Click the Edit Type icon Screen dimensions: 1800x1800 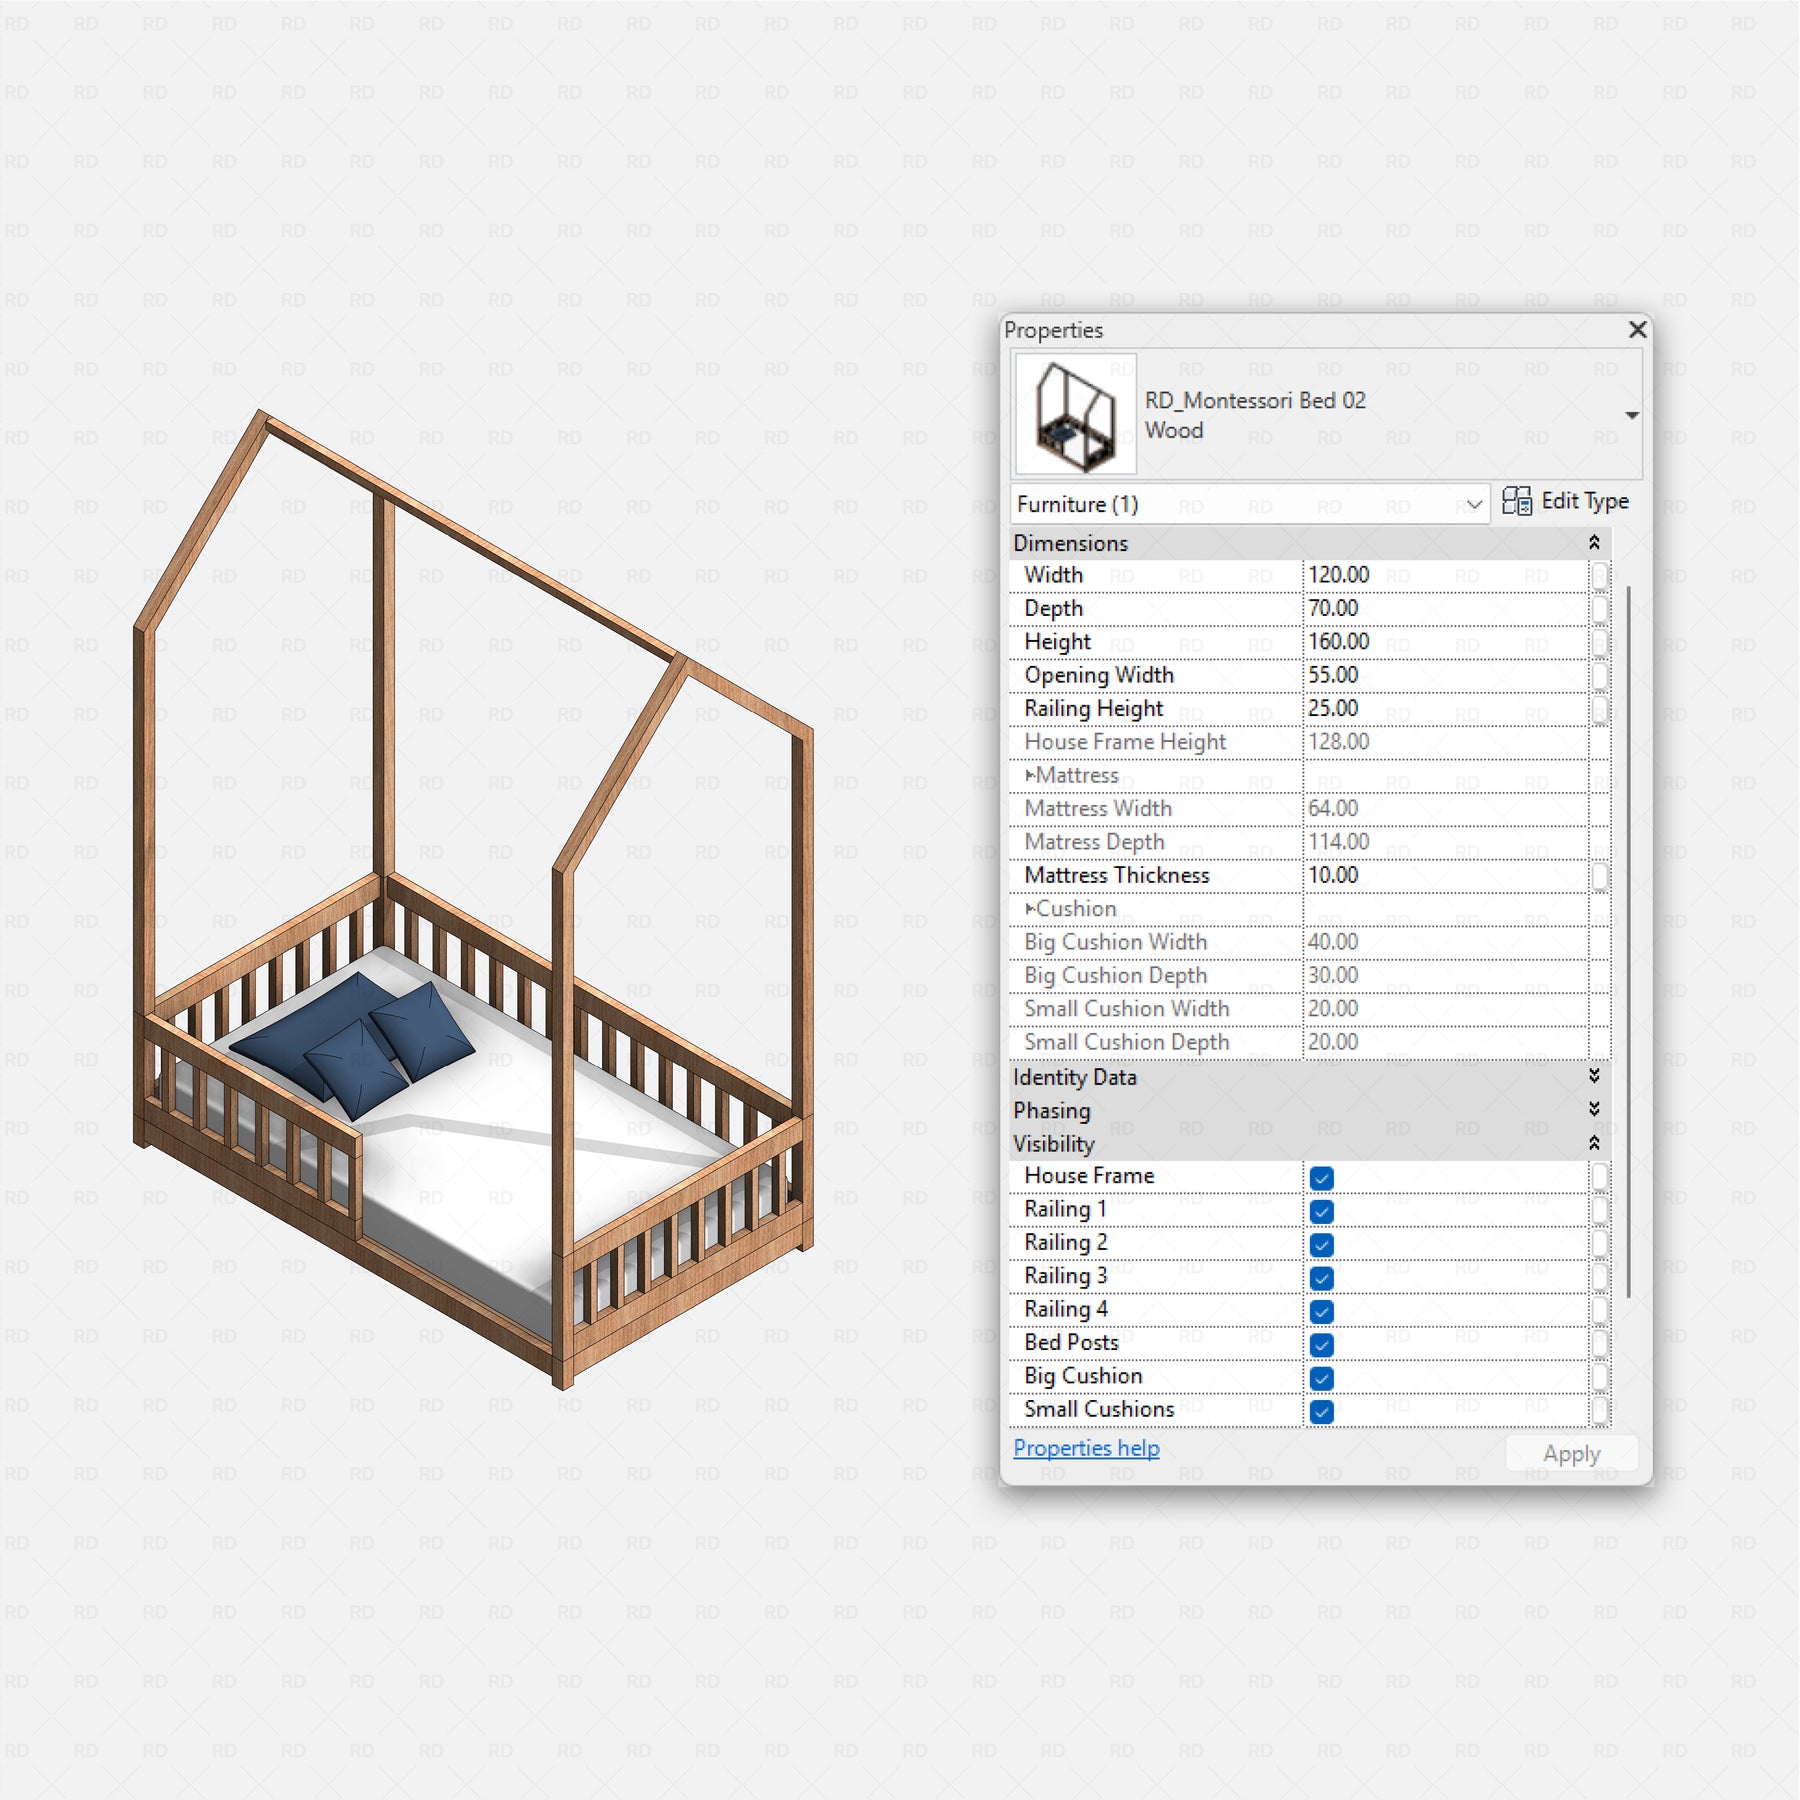point(1516,501)
